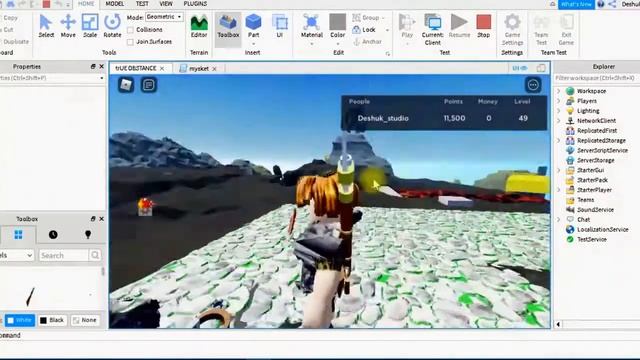640x360 pixels.
Task: Click the Toolbox search magnifier
Action: [x=95, y=255]
